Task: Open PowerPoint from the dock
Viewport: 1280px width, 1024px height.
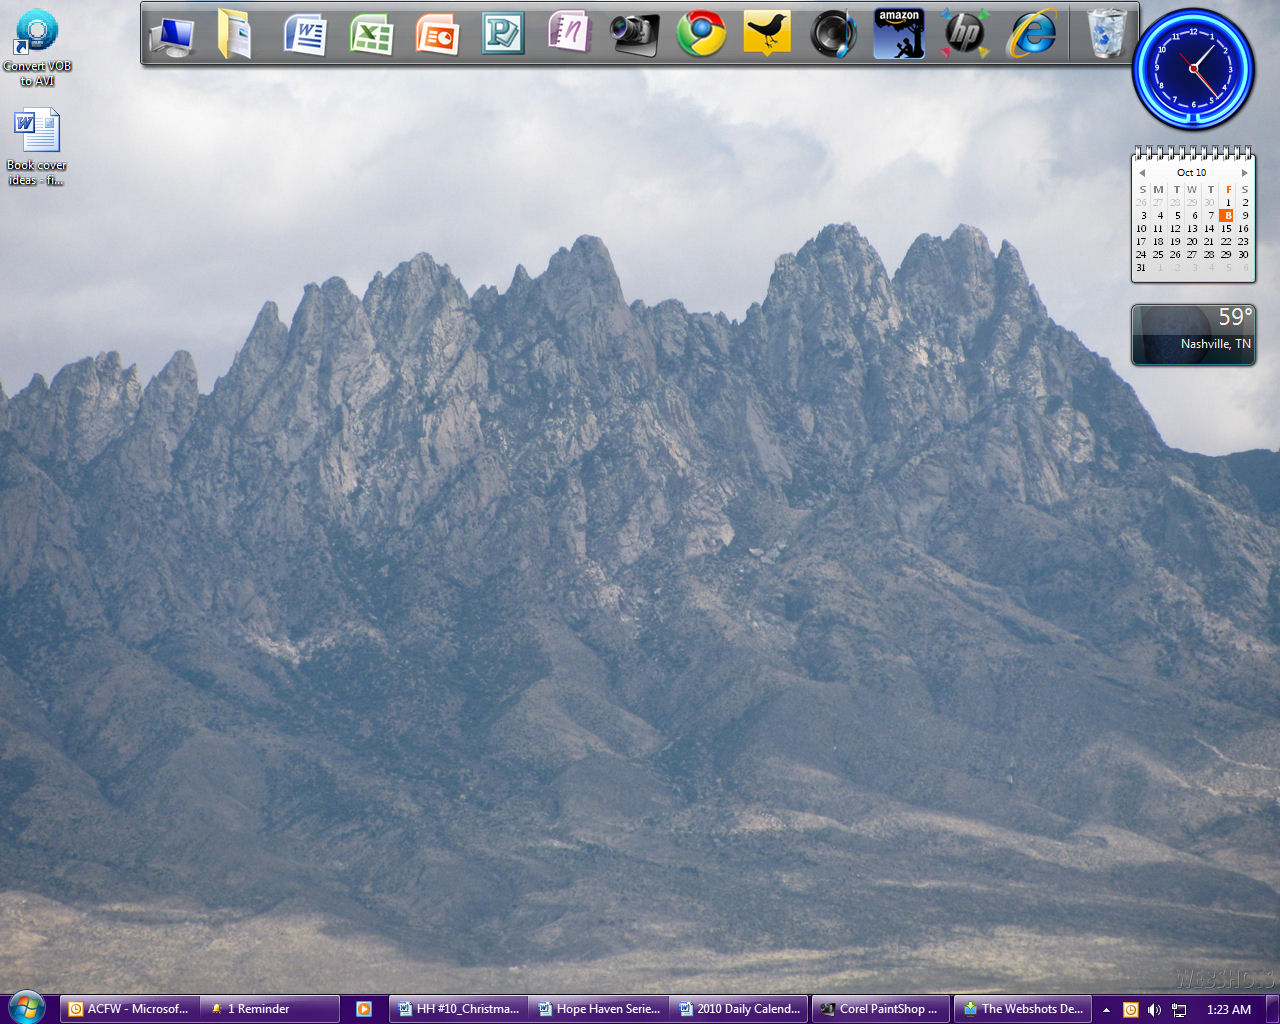Action: 437,35
